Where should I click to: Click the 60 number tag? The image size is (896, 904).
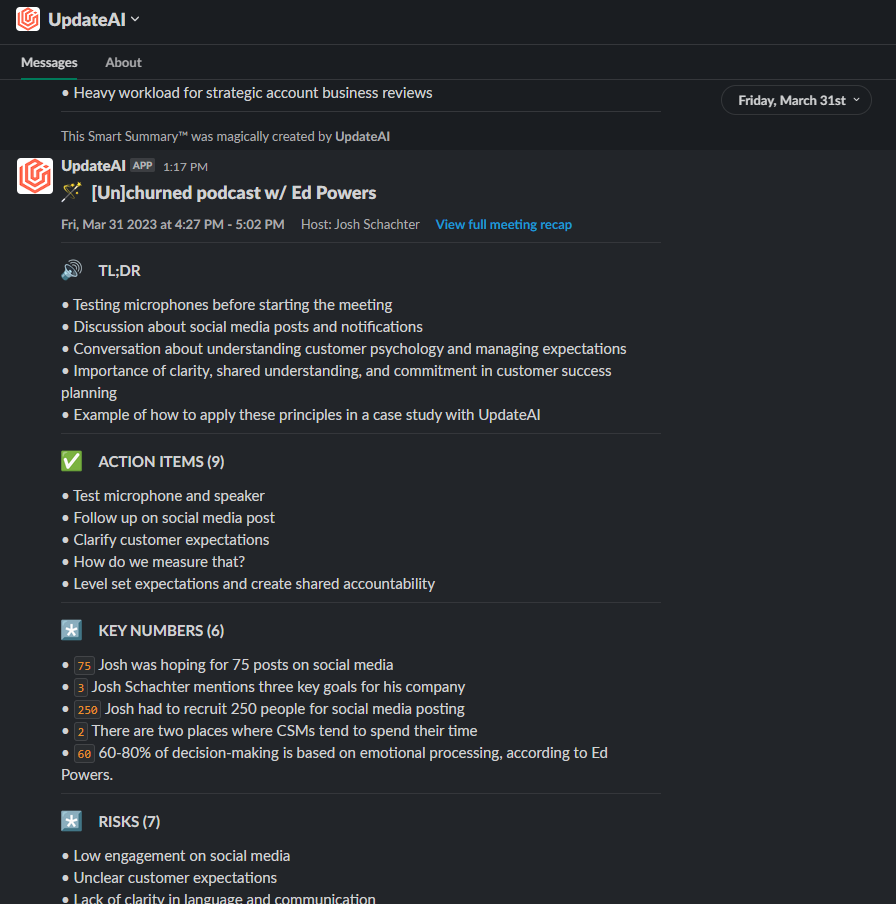(84, 754)
